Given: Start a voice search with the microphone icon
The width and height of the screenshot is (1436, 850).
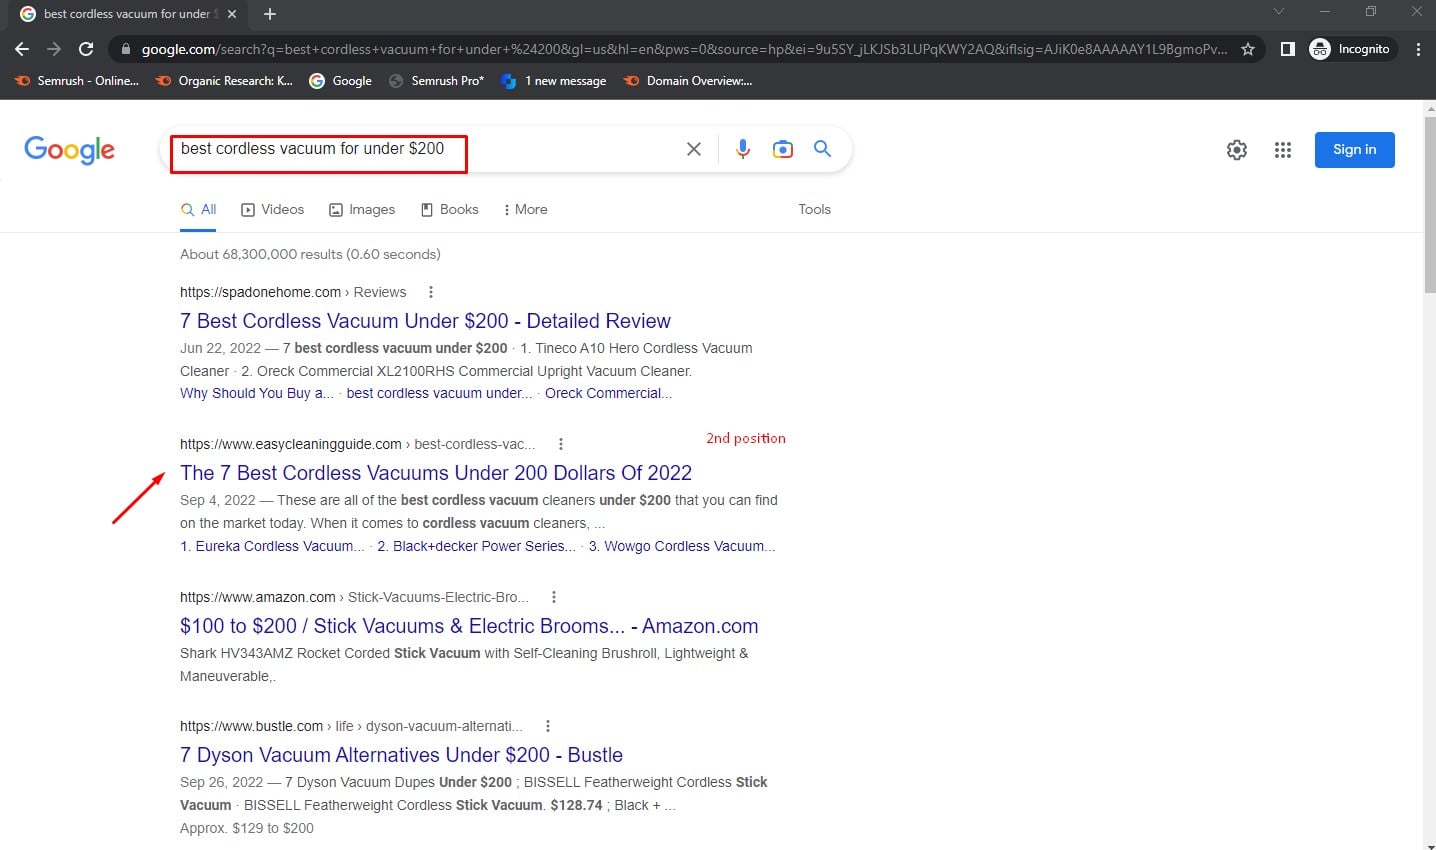Looking at the screenshot, I should tap(743, 148).
